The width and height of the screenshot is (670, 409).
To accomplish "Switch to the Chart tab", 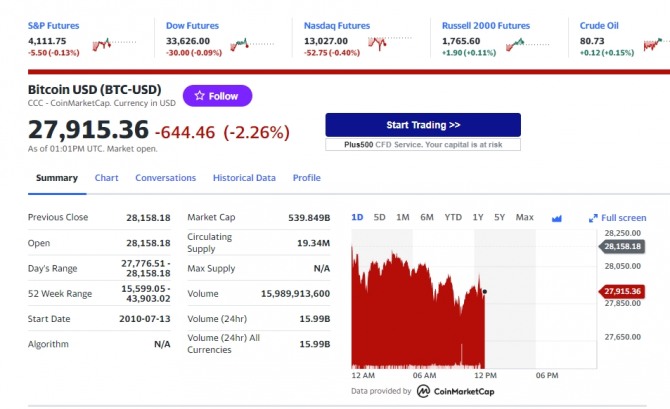I will pyautogui.click(x=106, y=178).
